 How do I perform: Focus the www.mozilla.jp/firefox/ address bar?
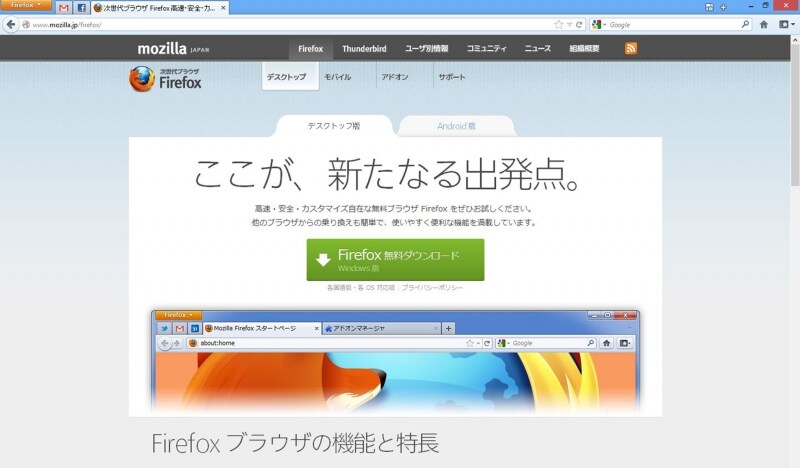tap(291, 24)
